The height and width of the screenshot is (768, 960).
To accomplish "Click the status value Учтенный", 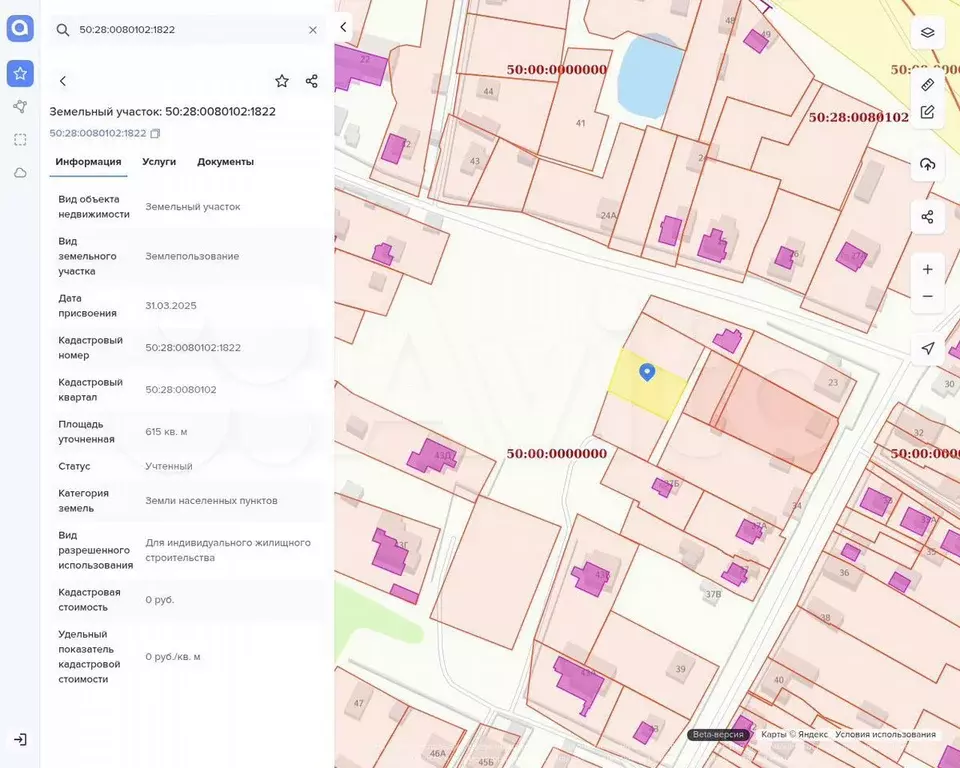I will pyautogui.click(x=169, y=466).
